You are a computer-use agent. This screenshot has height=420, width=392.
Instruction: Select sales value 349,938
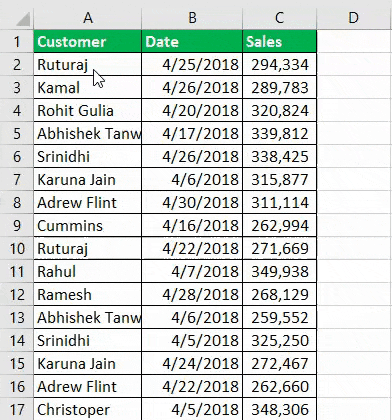[x=280, y=272]
